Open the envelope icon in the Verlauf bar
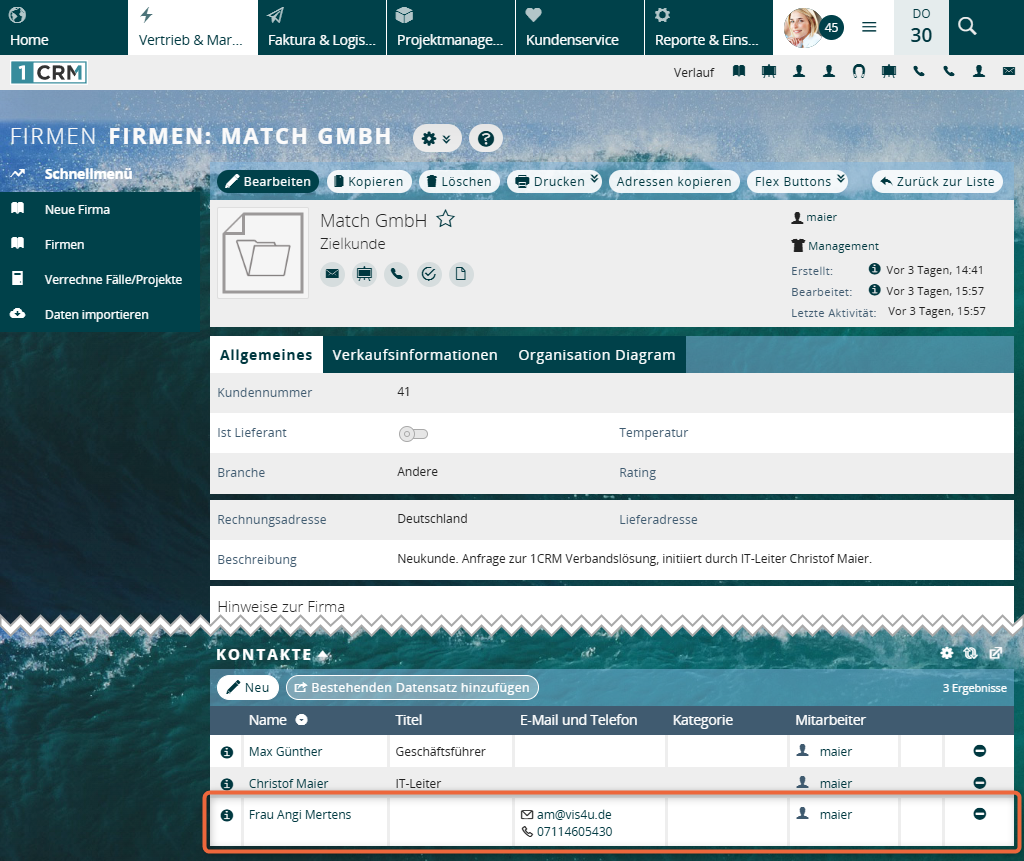The height and width of the screenshot is (861, 1024). coord(1009,71)
